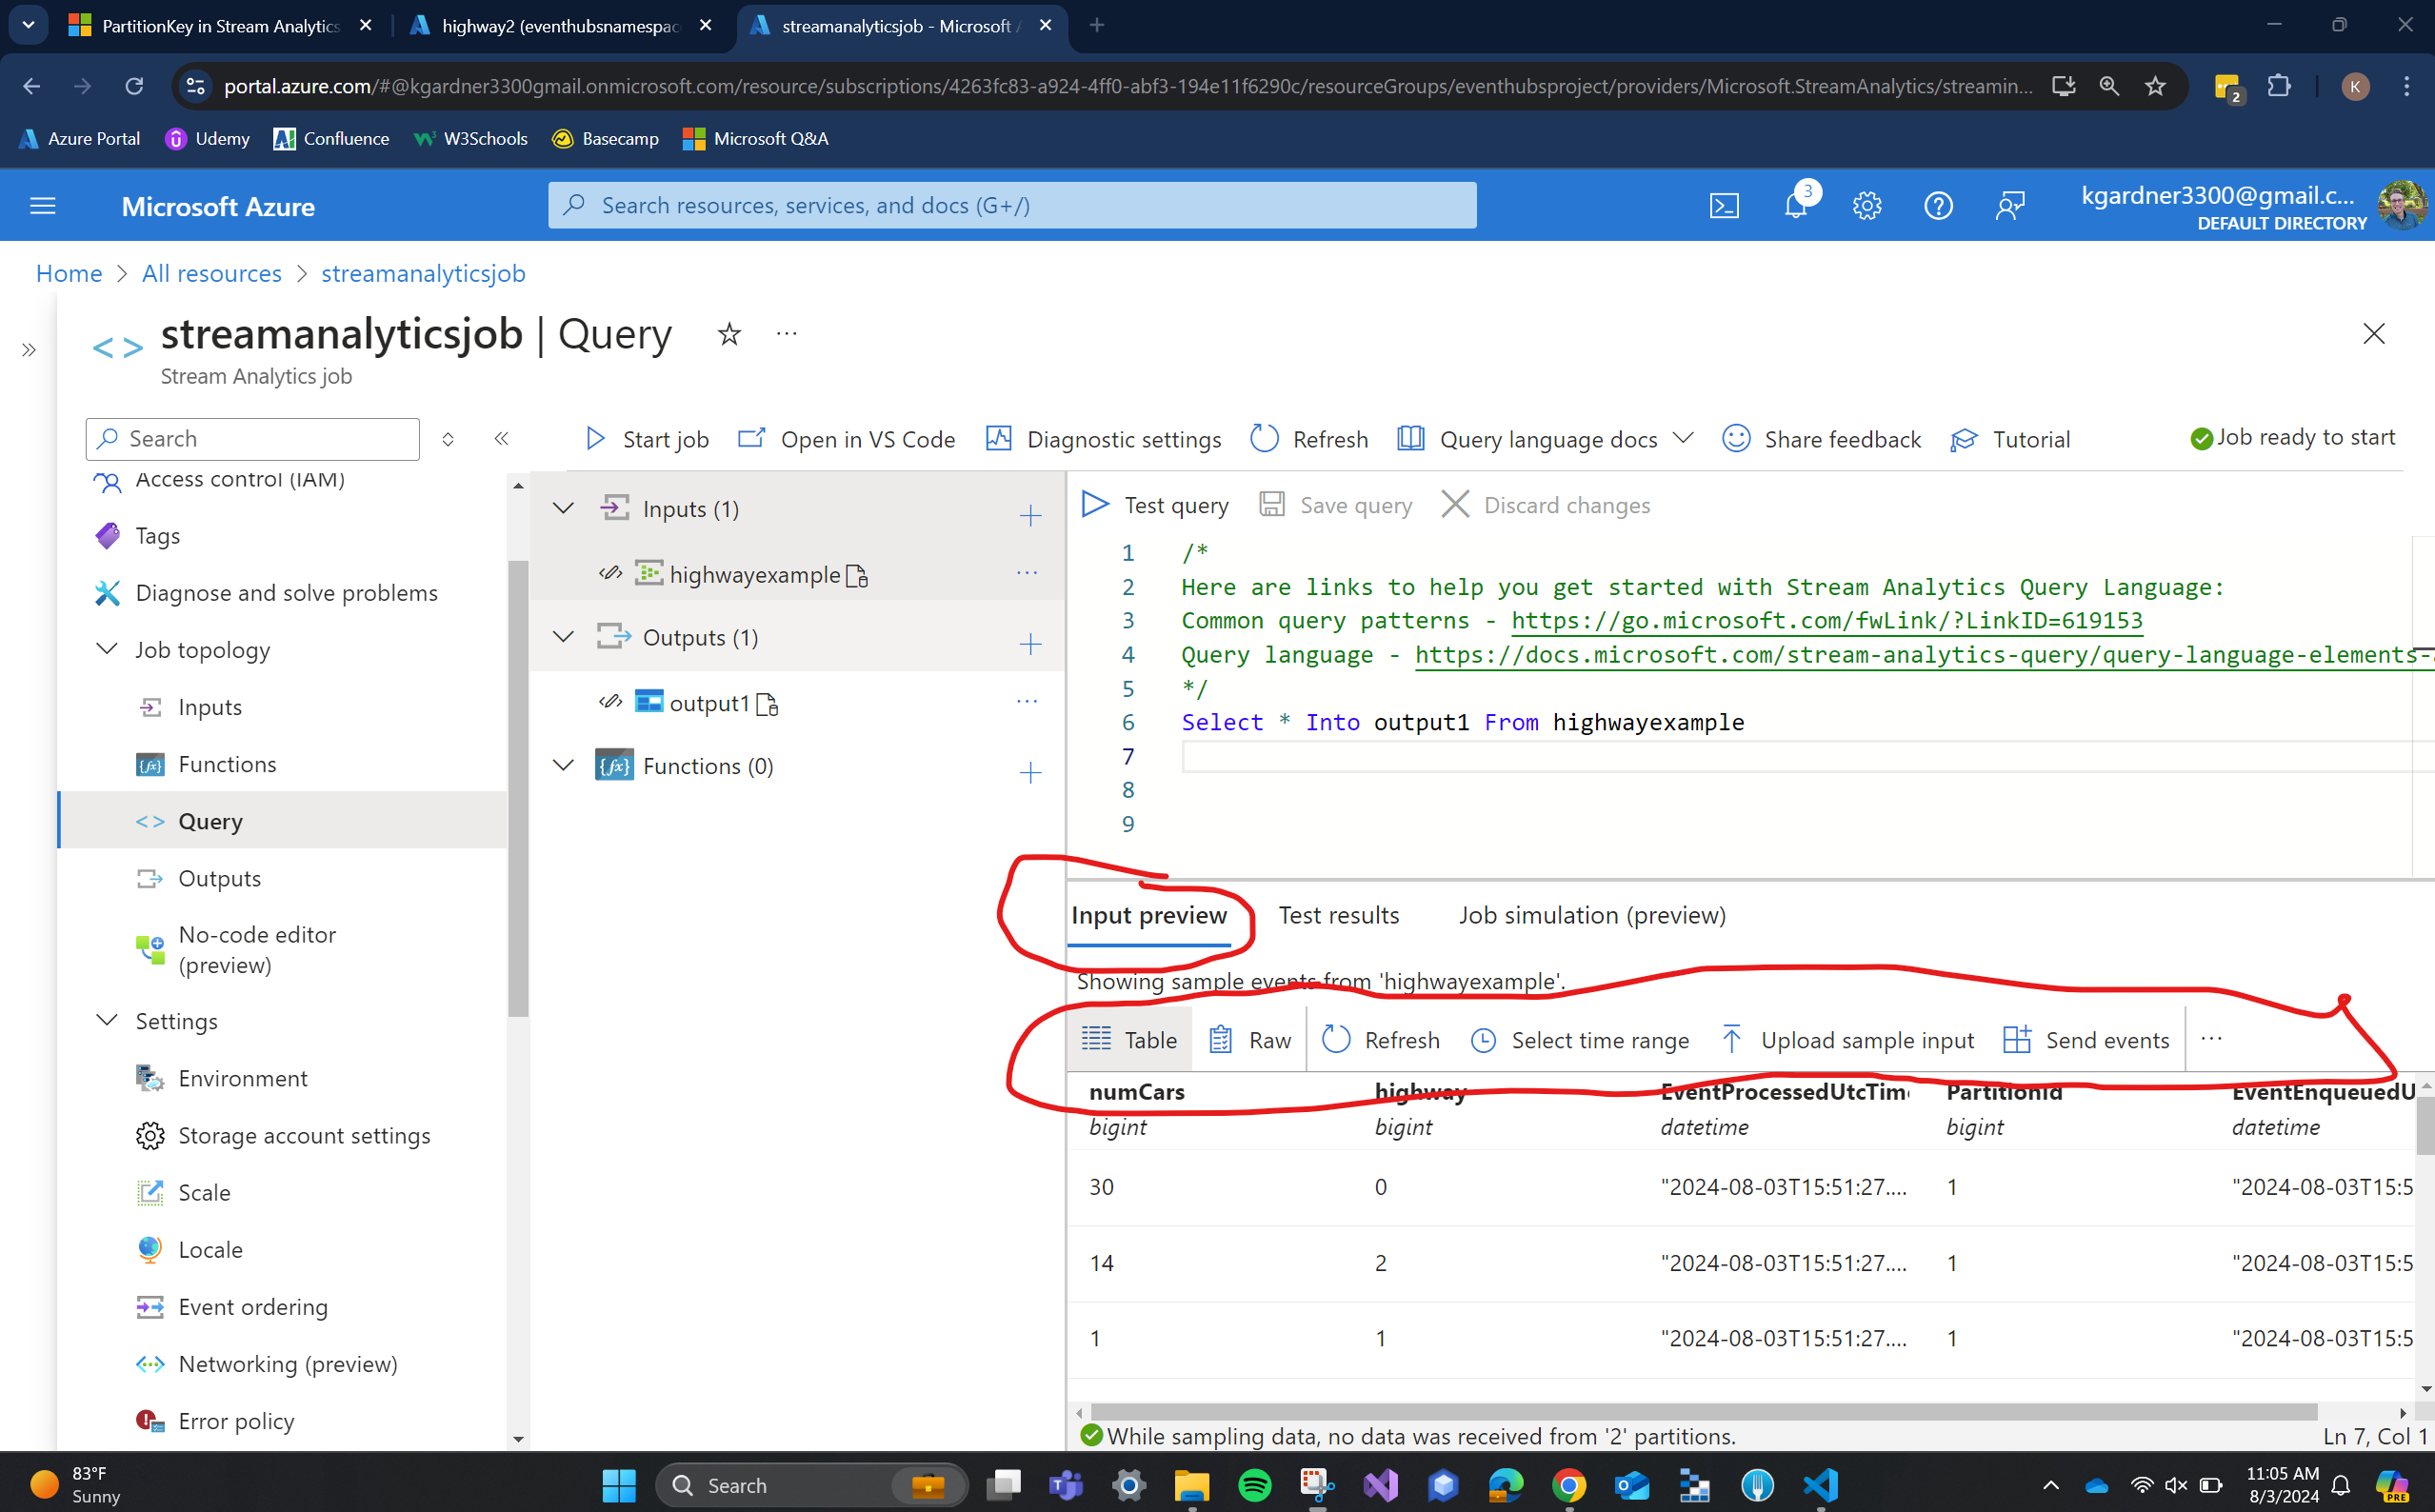Click Select time range
Viewport: 2435px width, 1512px height.
pyautogui.click(x=1580, y=1040)
